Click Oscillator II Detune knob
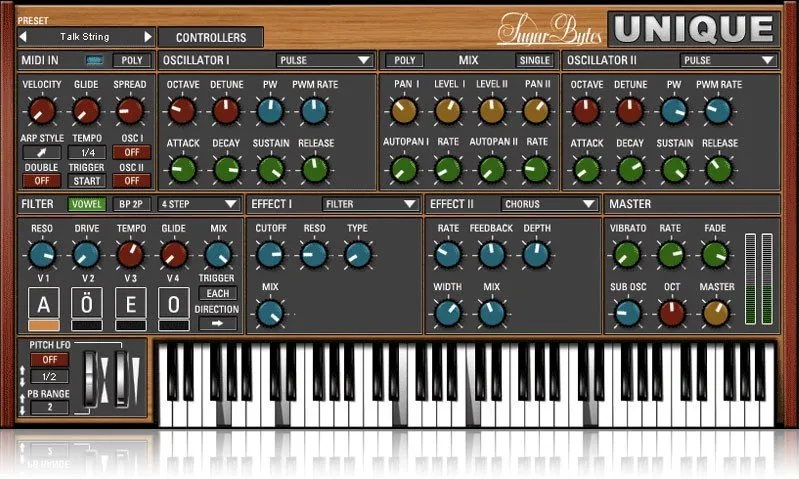 point(630,111)
